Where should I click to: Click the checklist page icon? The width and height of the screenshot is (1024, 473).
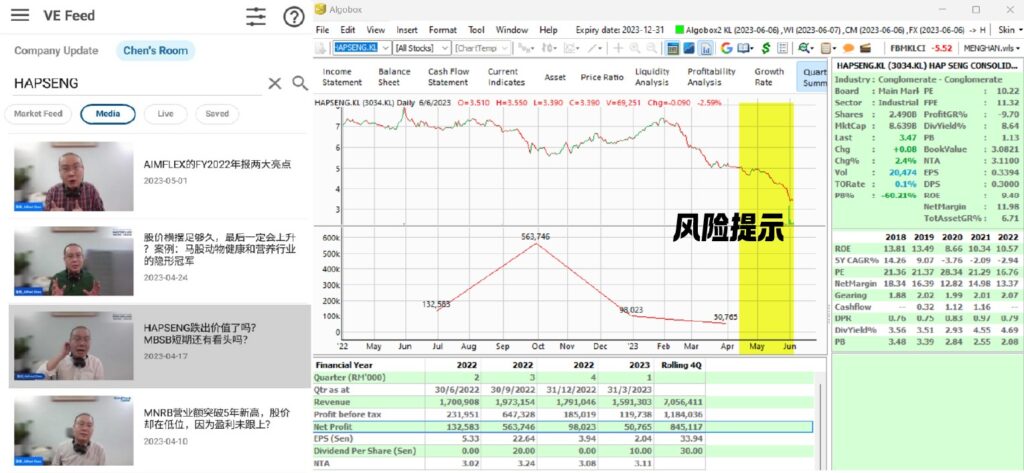point(782,48)
